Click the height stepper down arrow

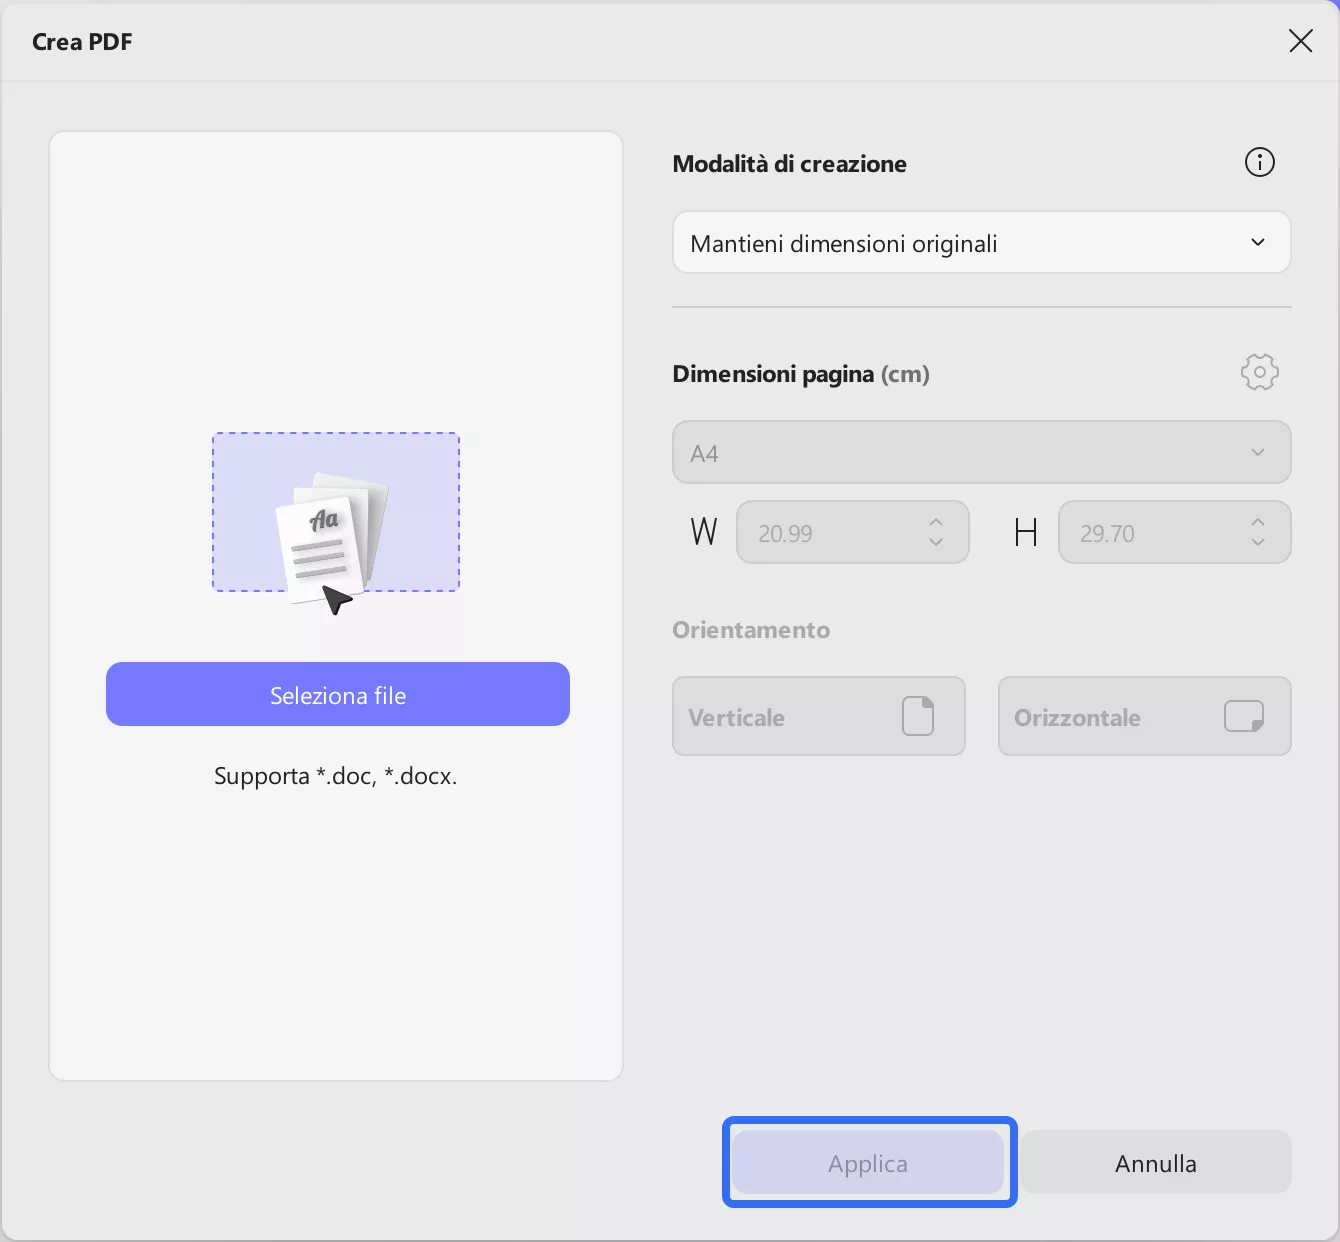[x=1257, y=543]
